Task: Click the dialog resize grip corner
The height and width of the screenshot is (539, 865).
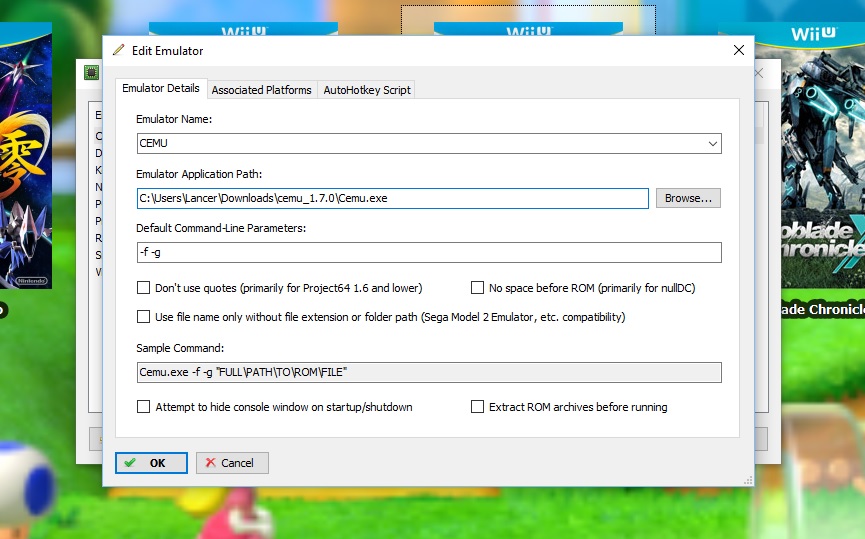Action: point(748,481)
